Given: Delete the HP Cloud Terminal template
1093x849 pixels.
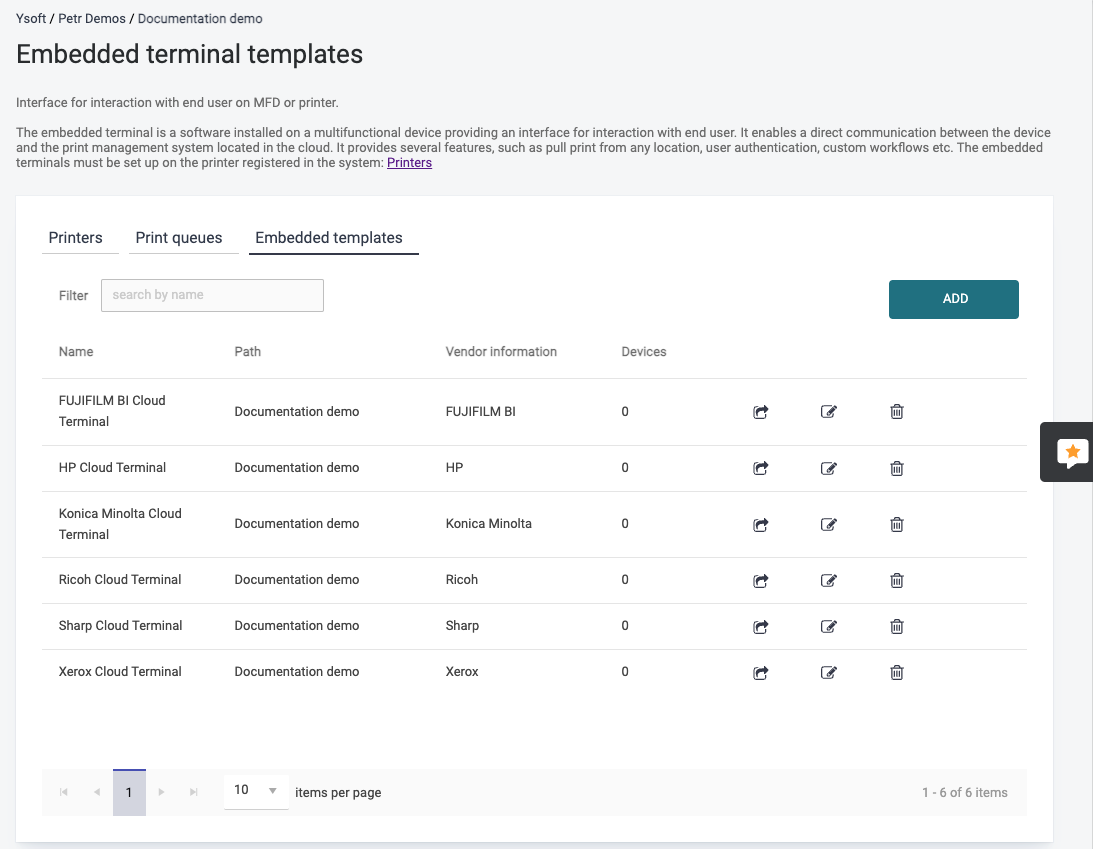Looking at the screenshot, I should click(897, 468).
